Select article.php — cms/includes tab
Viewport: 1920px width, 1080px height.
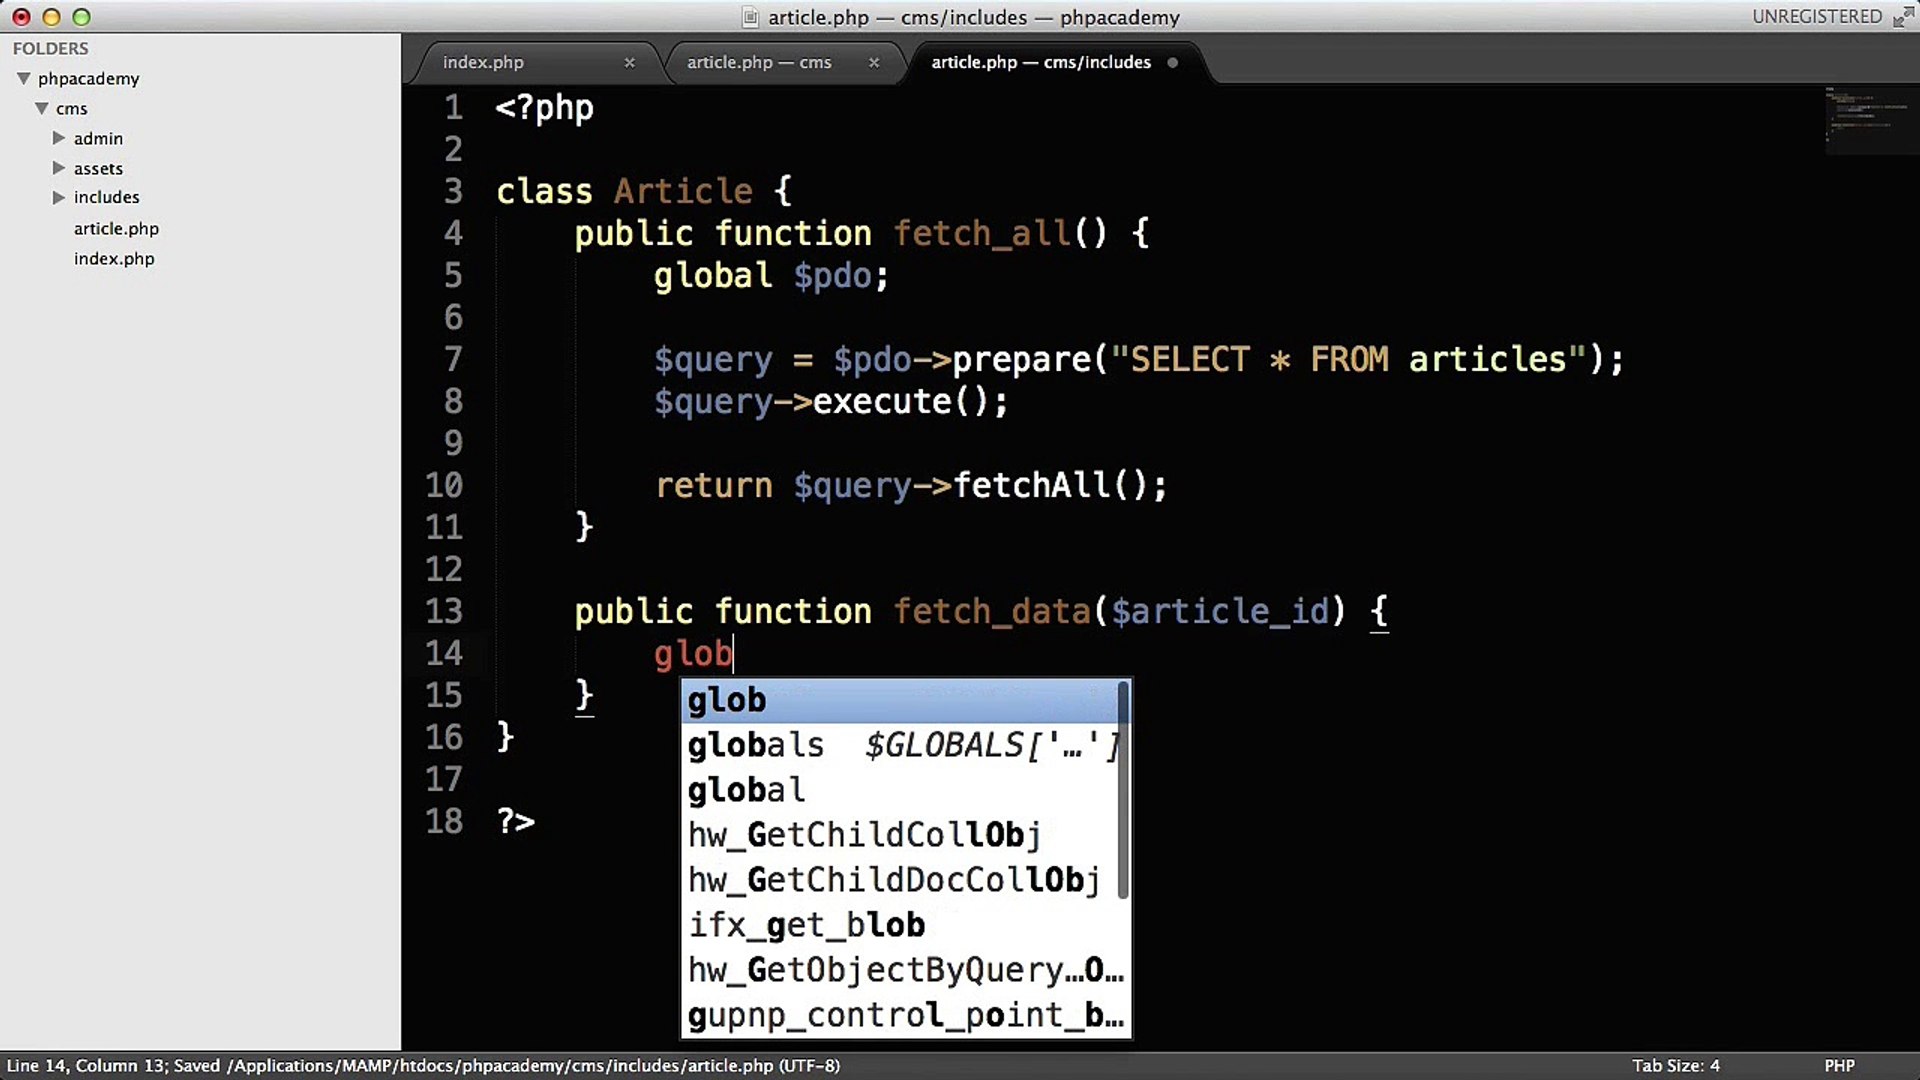coord(1041,62)
